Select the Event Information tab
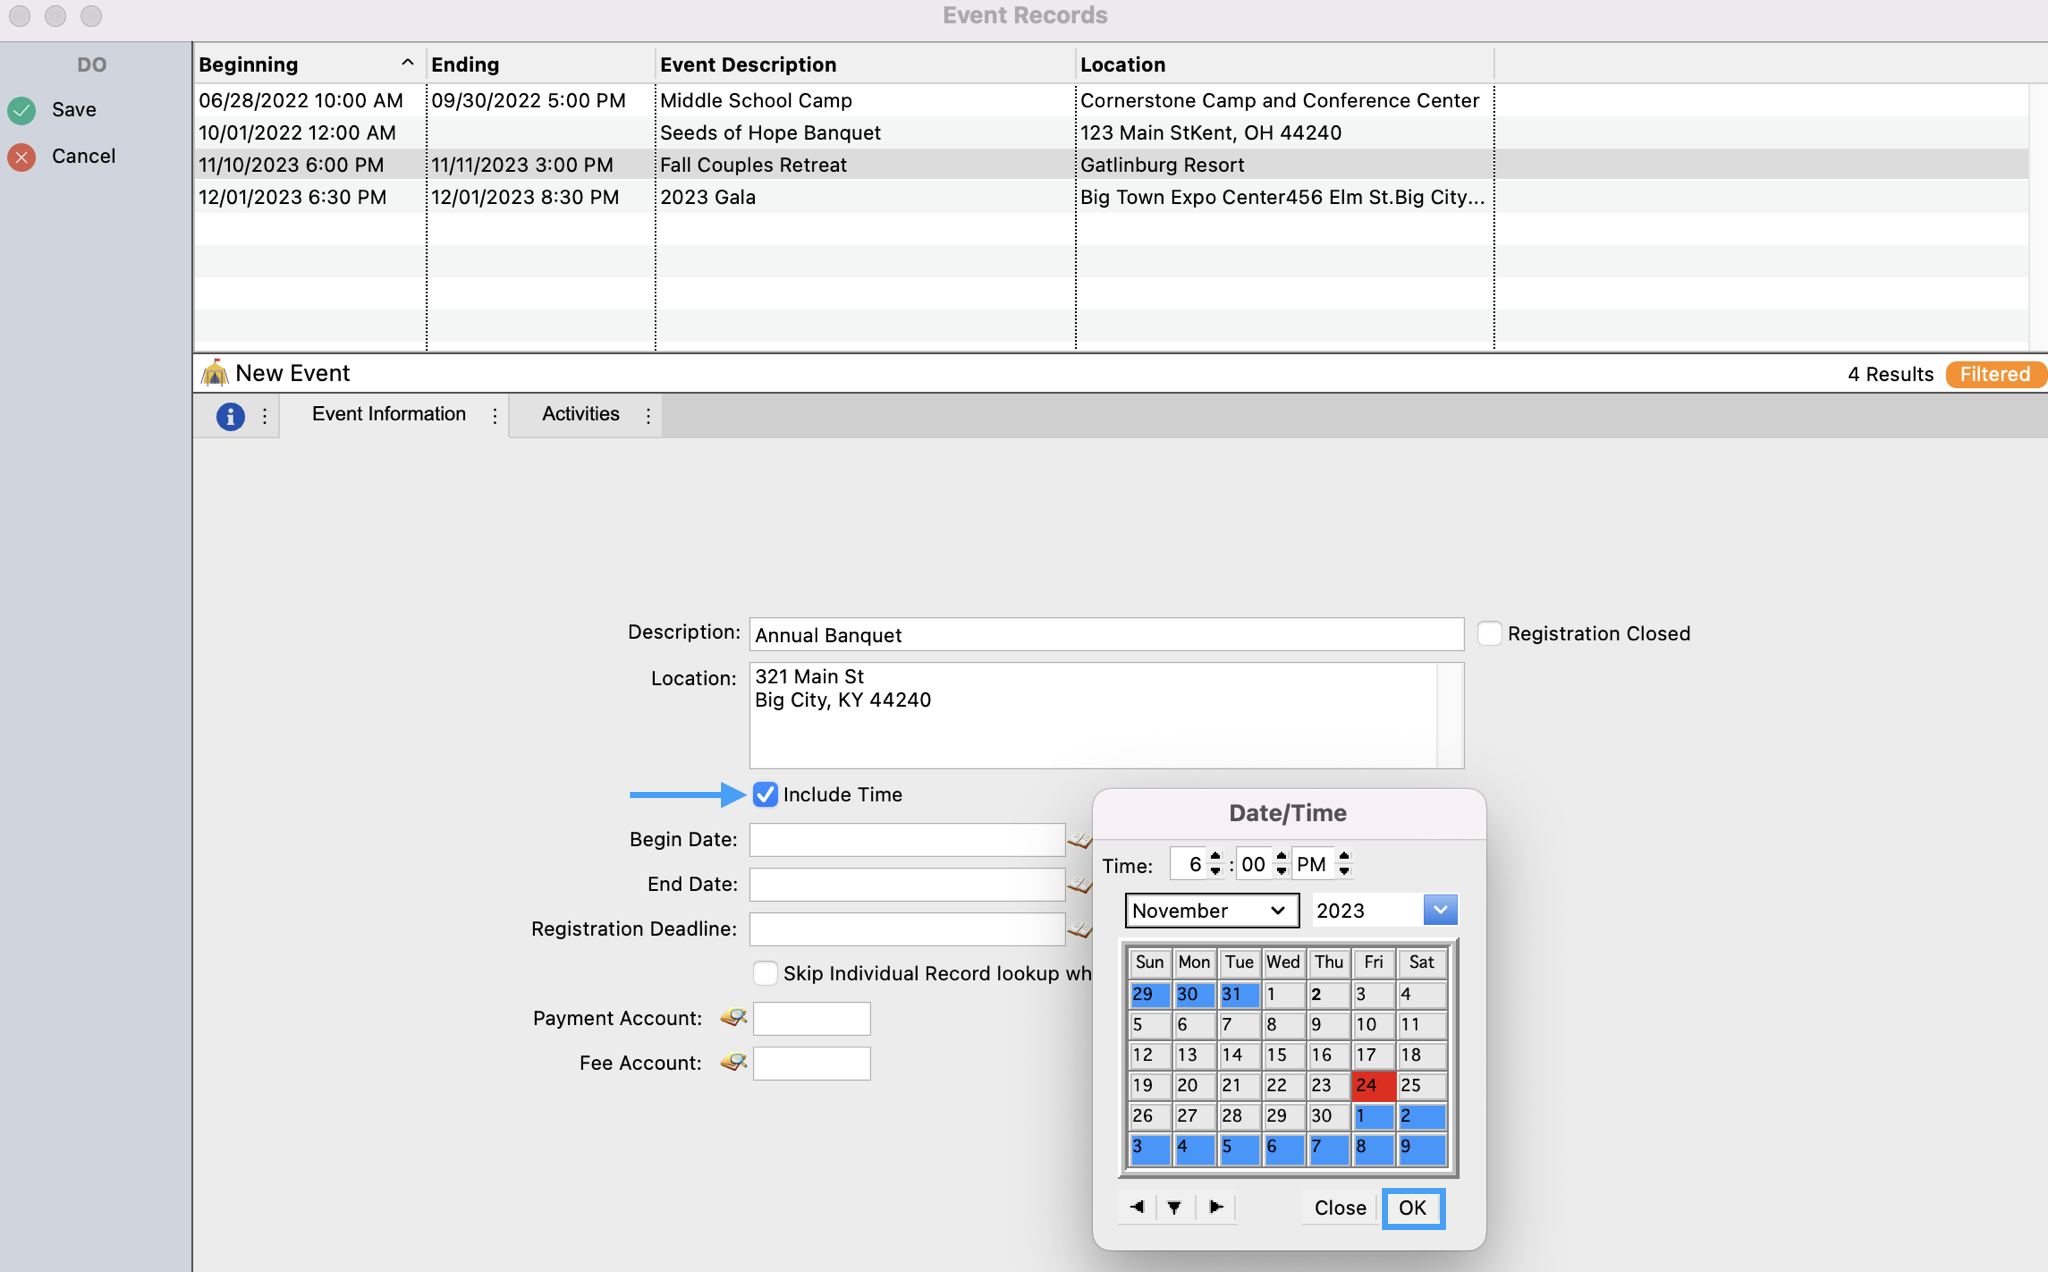Viewport: 2048px width, 1272px height. pos(388,414)
